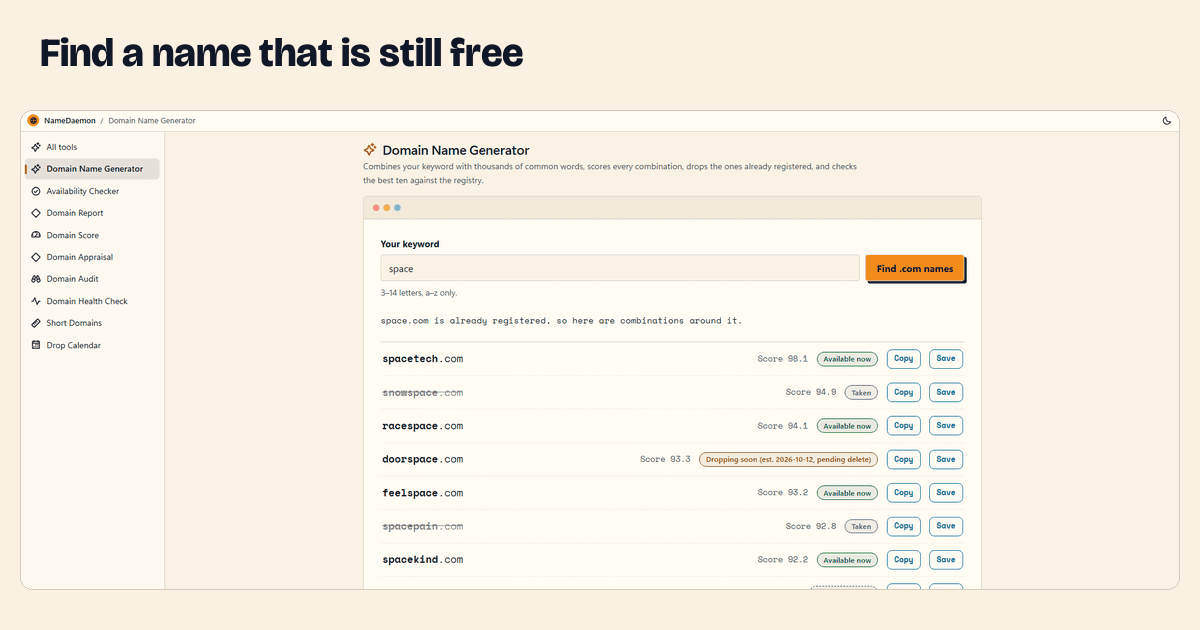Toggle dark mode moon icon
The image size is (1200, 630).
coord(1167,121)
